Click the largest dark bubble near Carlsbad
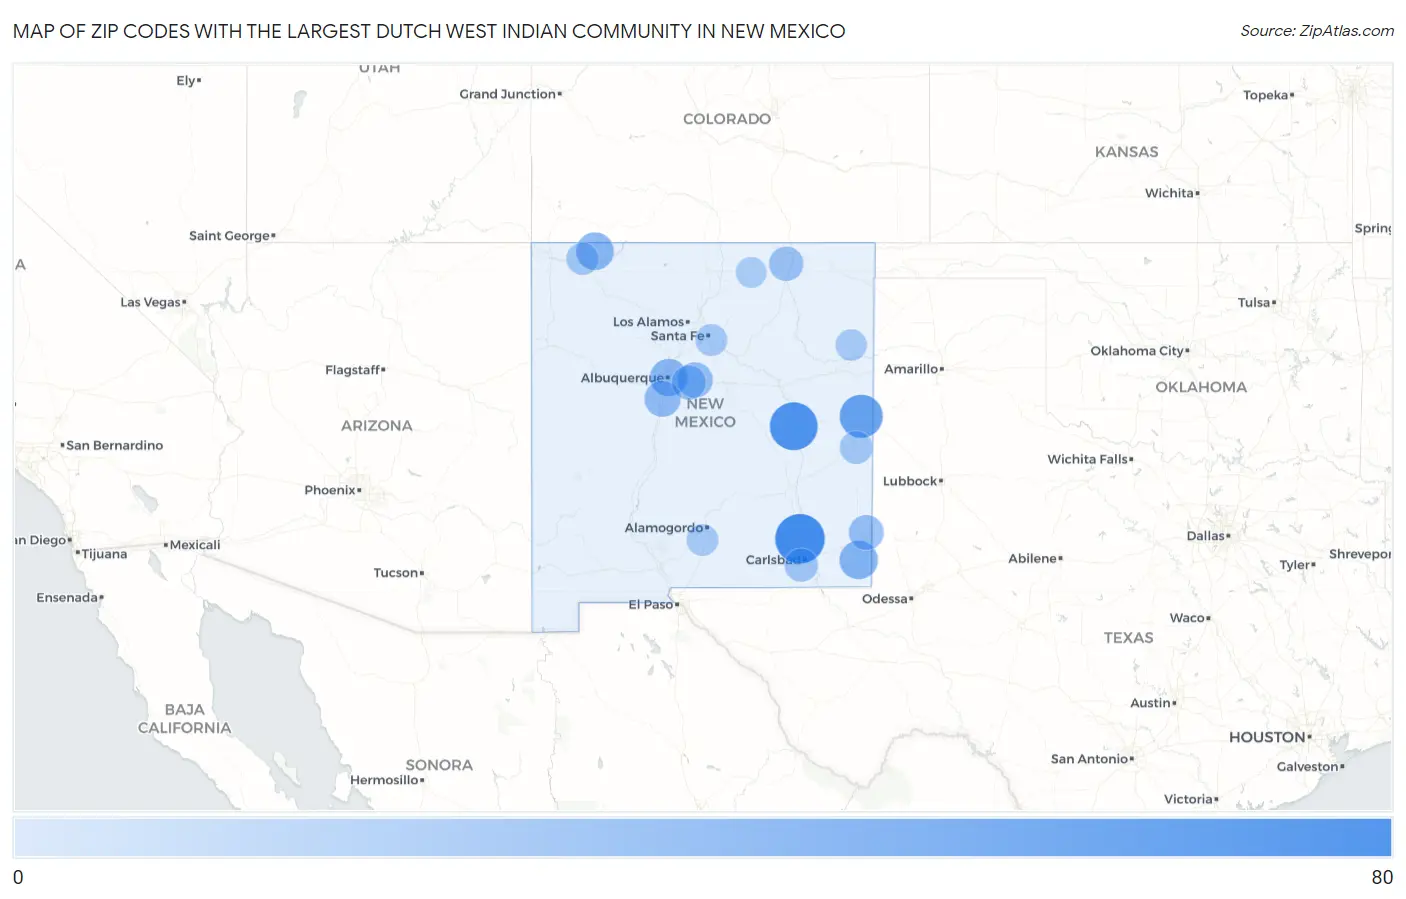The image size is (1406, 899). point(800,538)
